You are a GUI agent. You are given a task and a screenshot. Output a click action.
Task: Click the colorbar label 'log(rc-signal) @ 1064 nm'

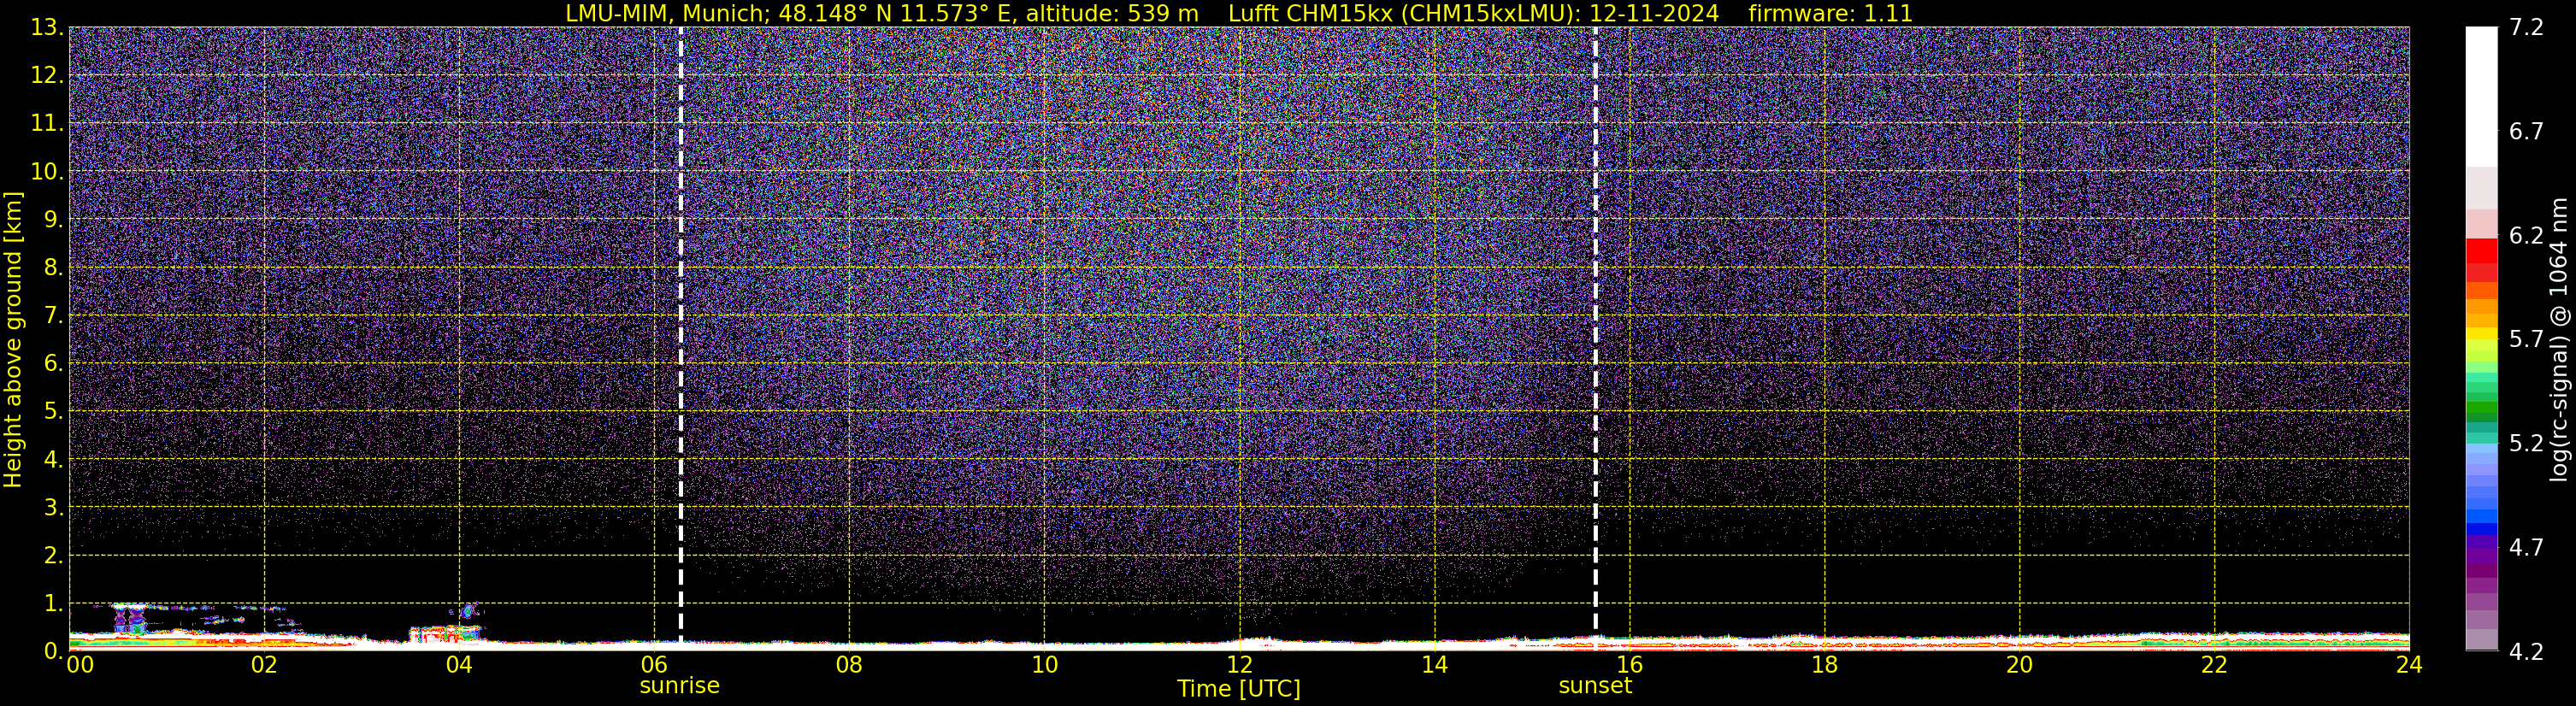pyautogui.click(x=2558, y=339)
